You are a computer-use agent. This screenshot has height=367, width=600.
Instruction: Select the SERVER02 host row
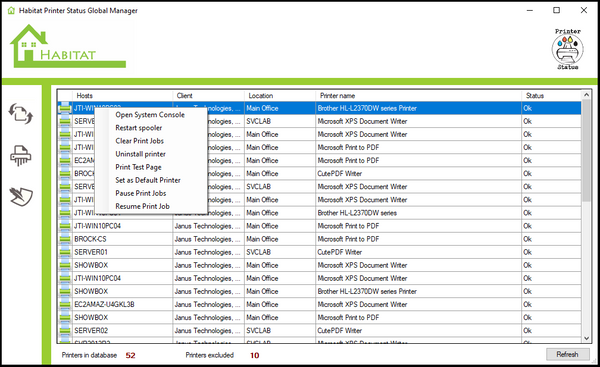320,331
